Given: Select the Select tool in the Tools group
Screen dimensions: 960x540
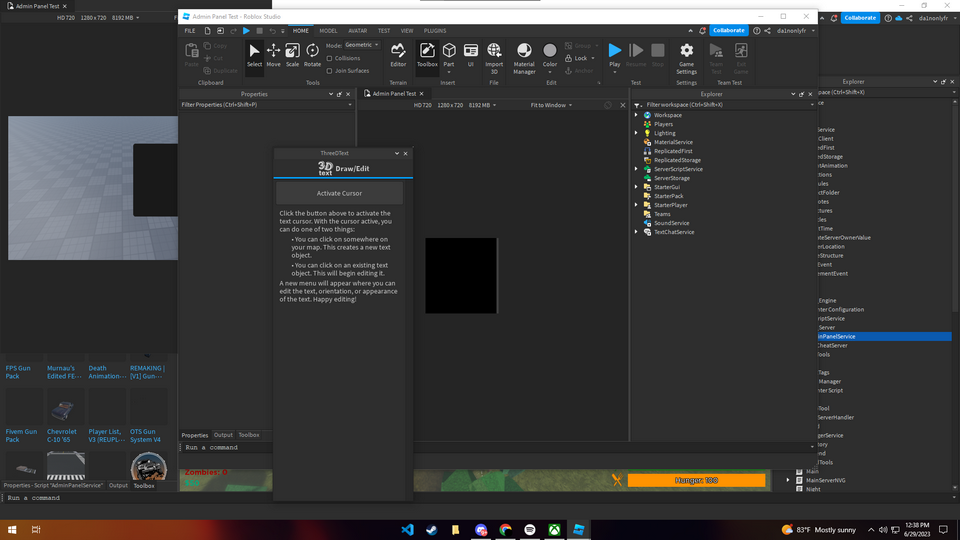Looking at the screenshot, I should pyautogui.click(x=254, y=55).
